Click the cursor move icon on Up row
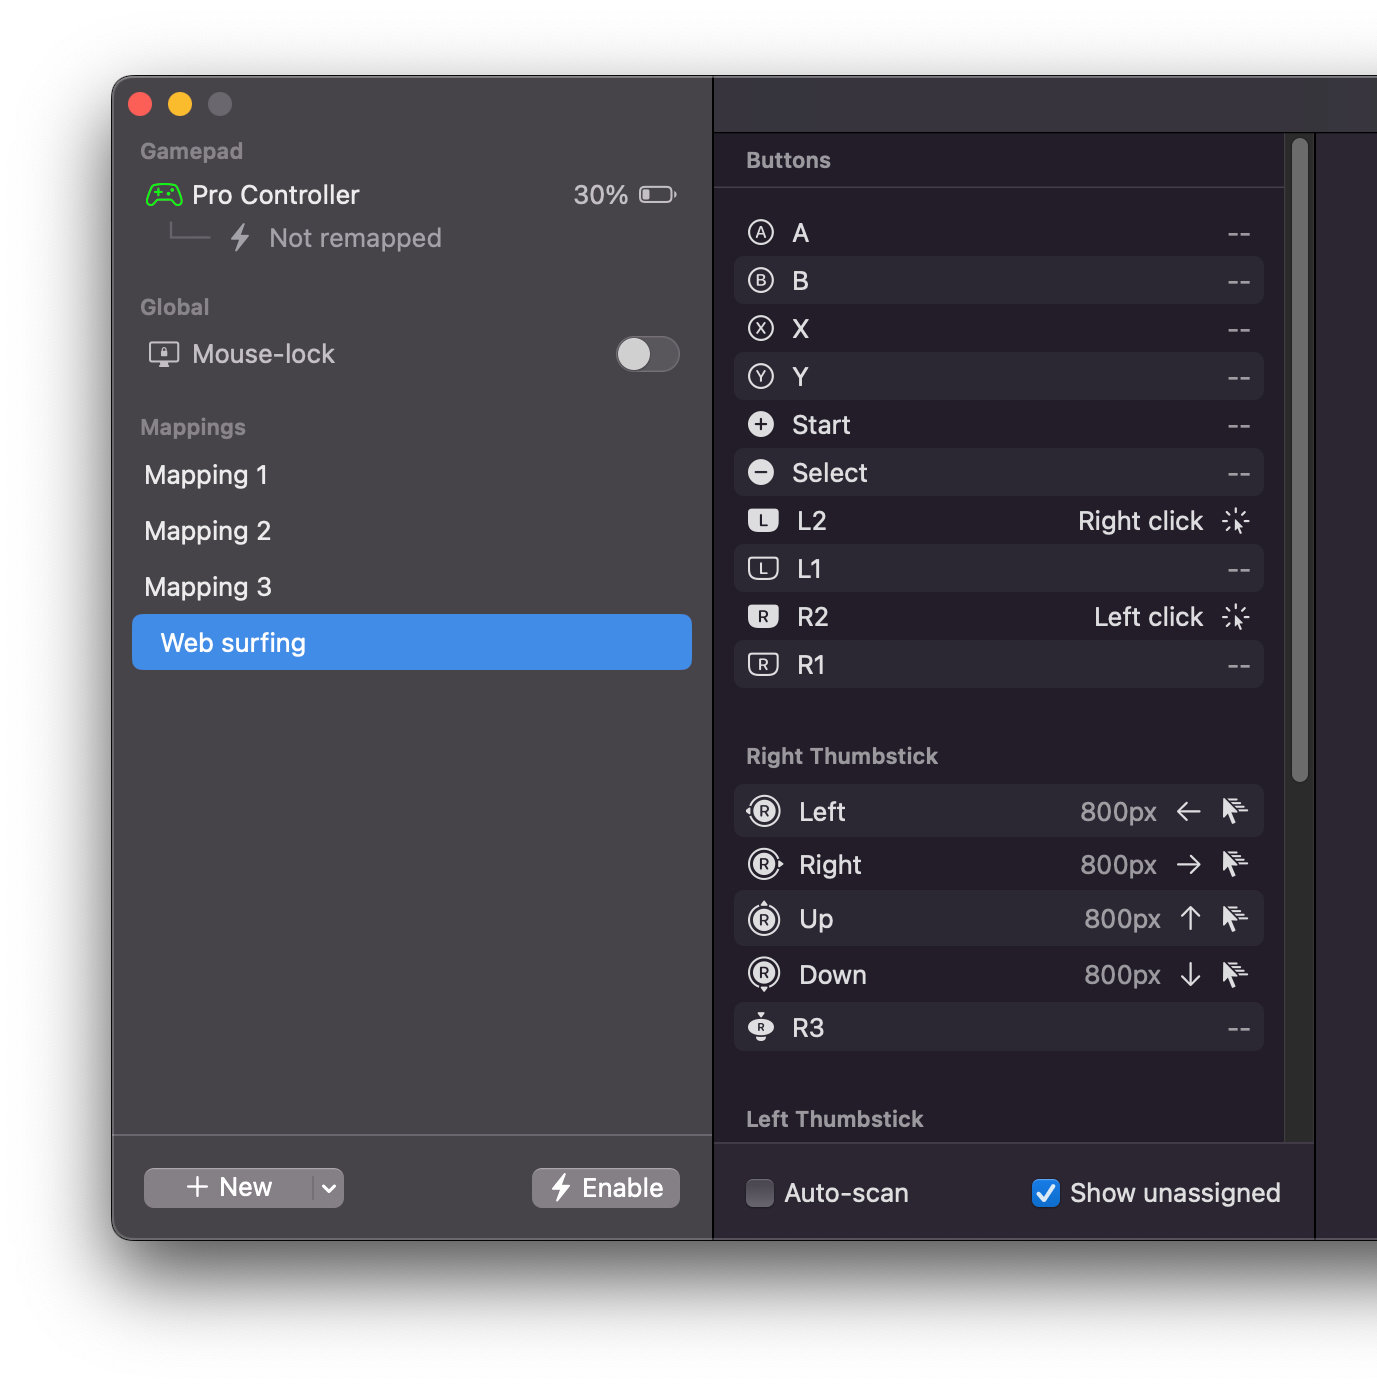 [x=1235, y=917]
